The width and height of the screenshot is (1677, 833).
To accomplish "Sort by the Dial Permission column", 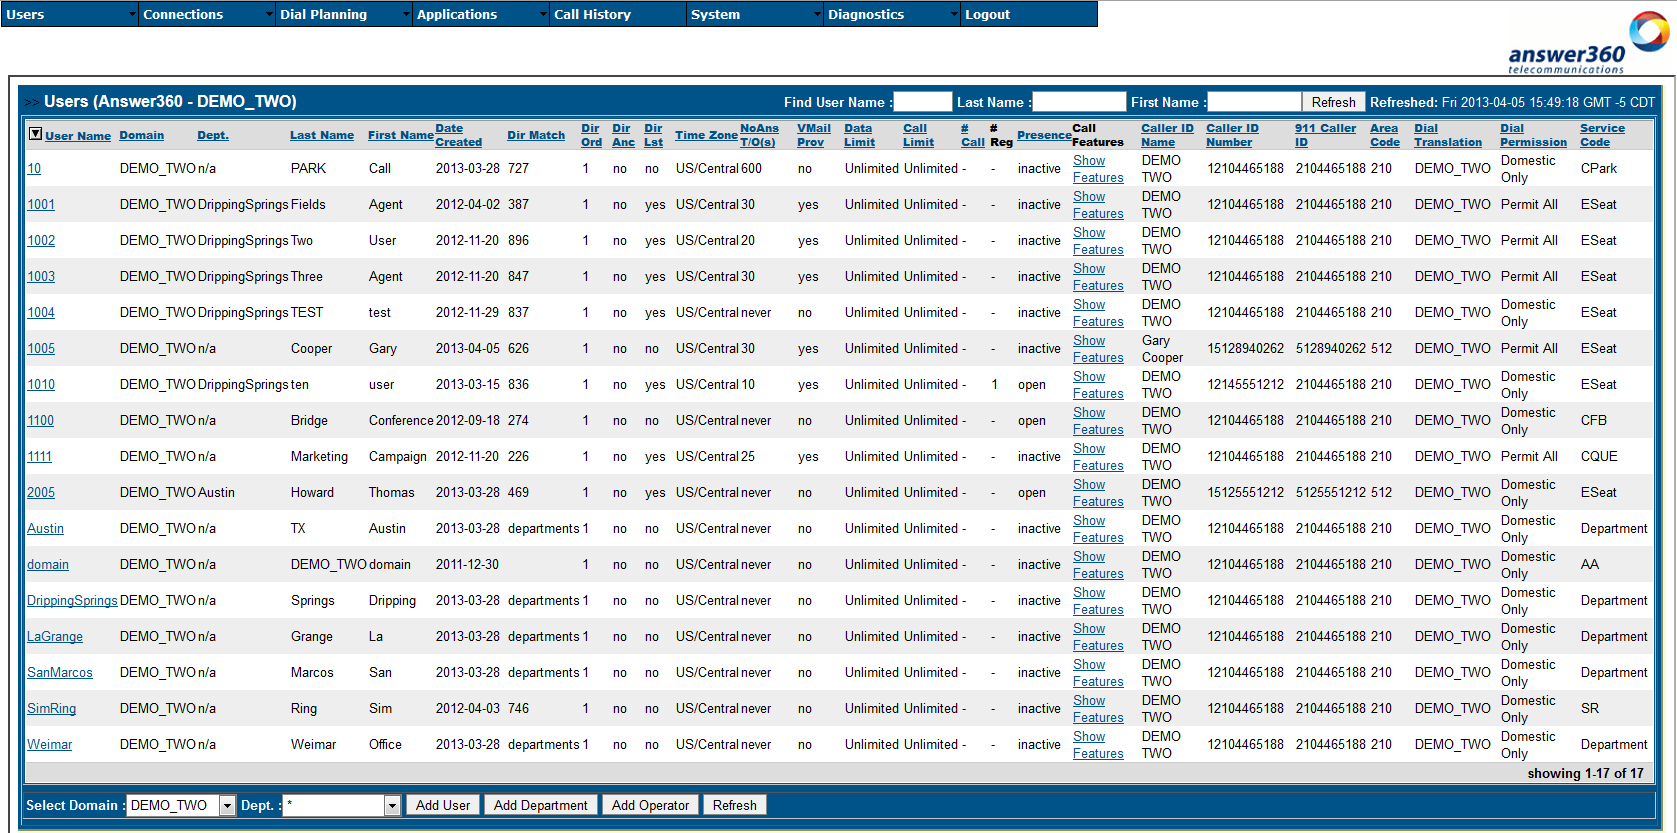I will point(1533,135).
